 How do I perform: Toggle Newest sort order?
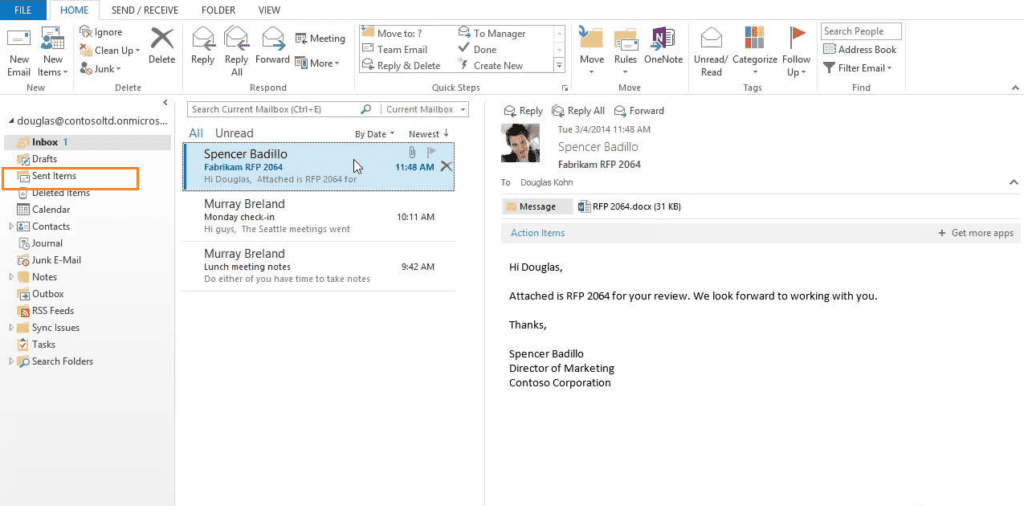(428, 133)
